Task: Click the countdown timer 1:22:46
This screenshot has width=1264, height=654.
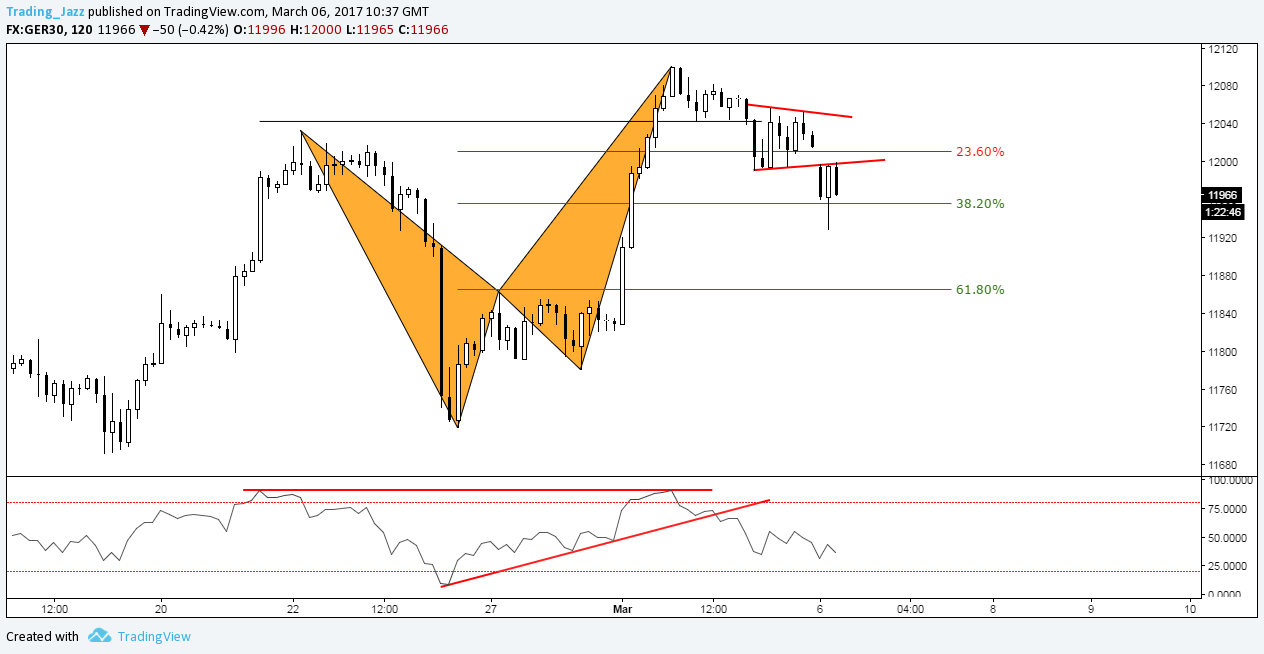Action: [1224, 211]
